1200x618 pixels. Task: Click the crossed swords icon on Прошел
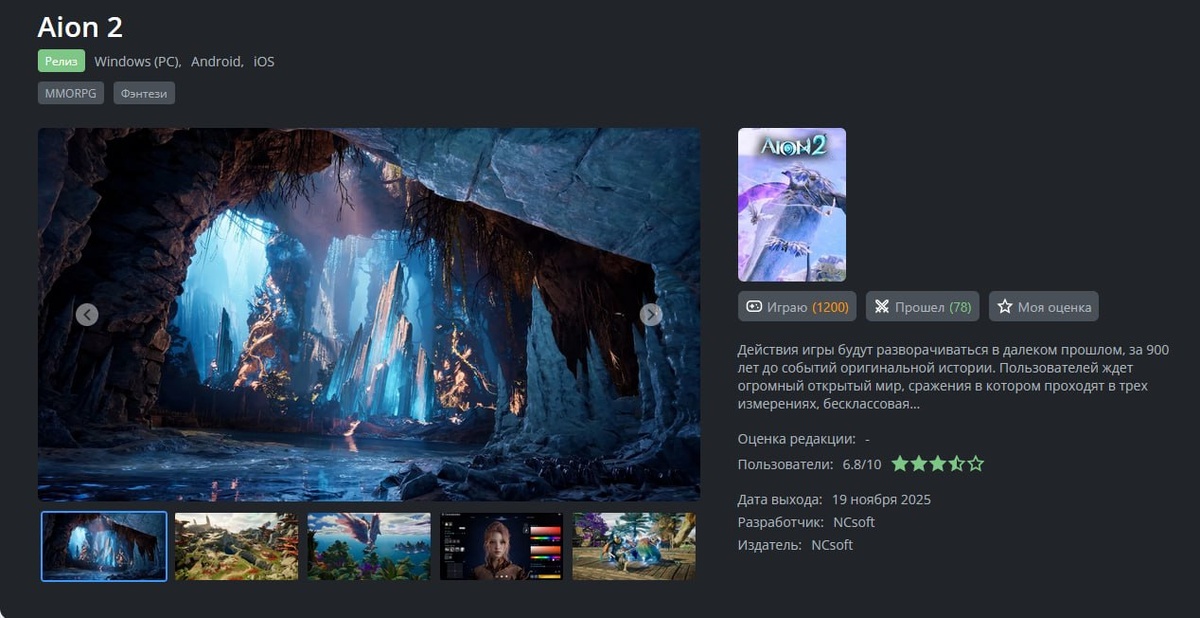click(882, 307)
